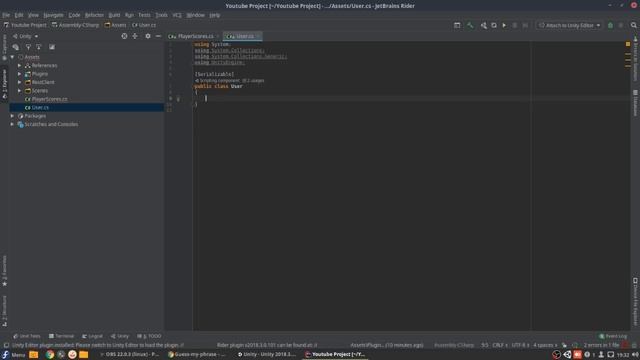Click the 4 spaces indent status entry
Viewport: 640px width, 360px height.
click(x=545, y=345)
